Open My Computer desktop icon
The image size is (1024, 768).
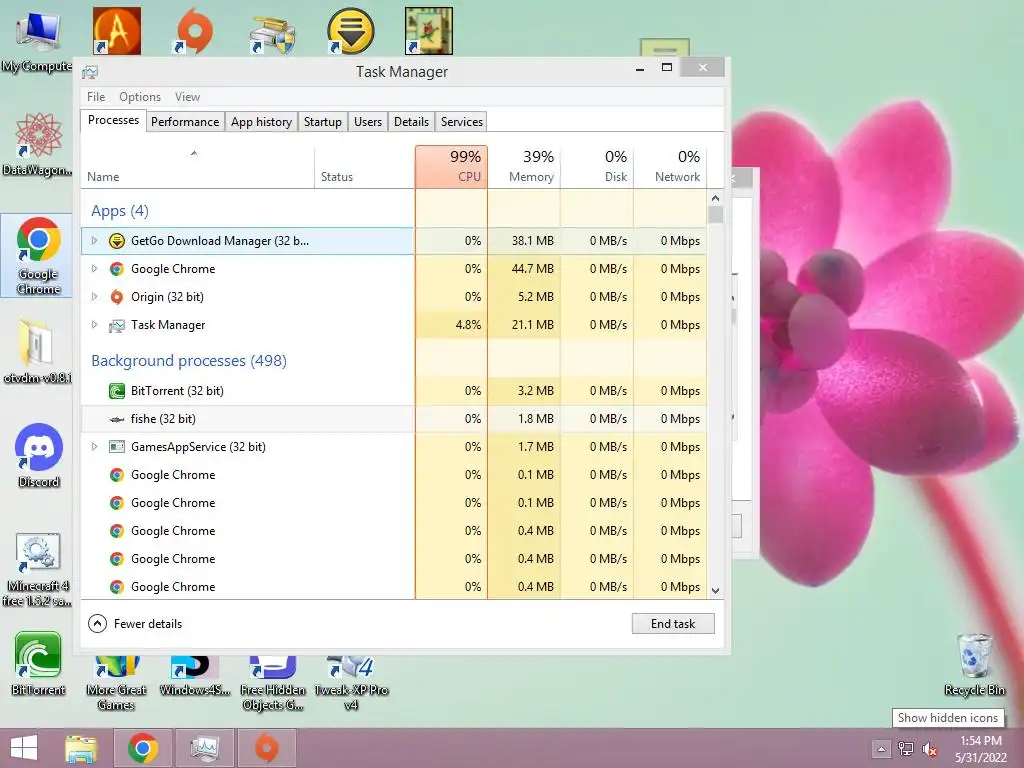[37, 40]
